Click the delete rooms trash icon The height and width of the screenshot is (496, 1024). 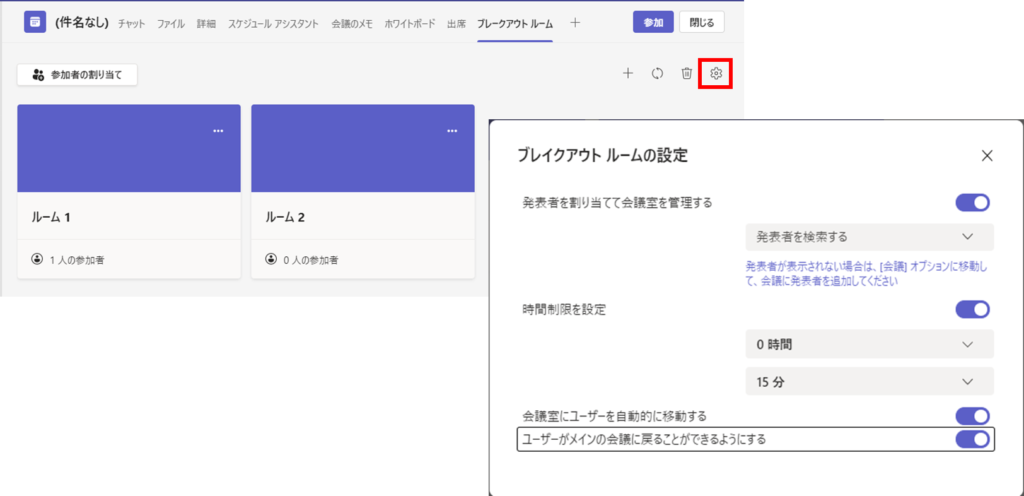(x=686, y=73)
